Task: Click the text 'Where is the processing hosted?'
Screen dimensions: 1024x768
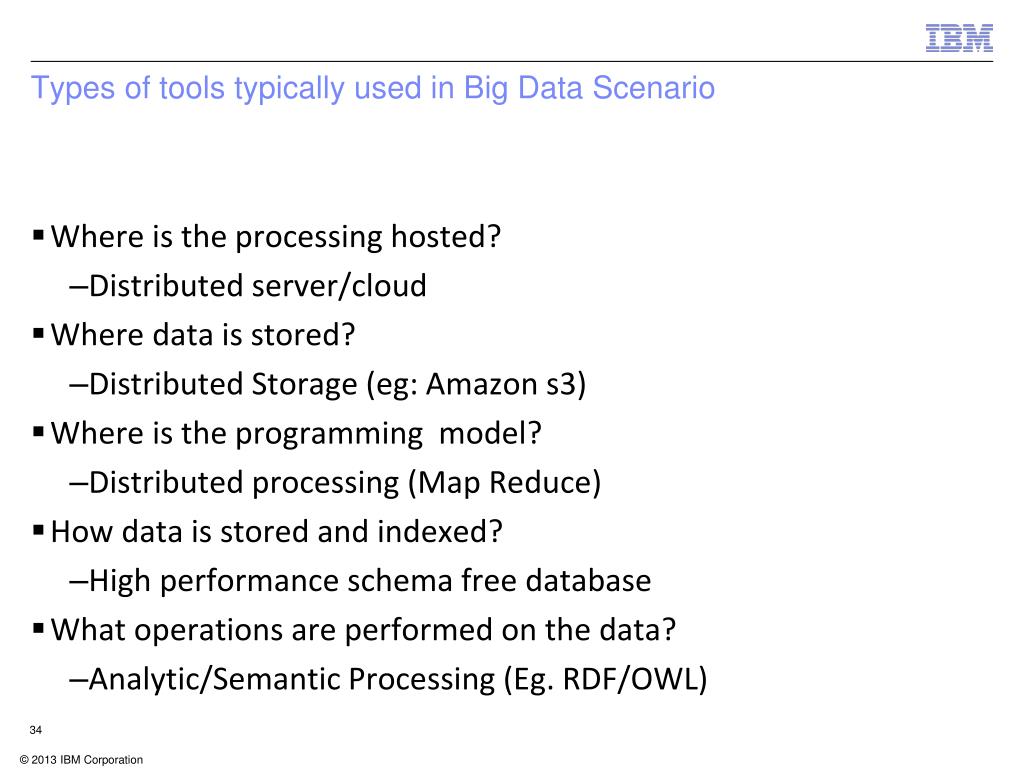Action: click(x=276, y=236)
